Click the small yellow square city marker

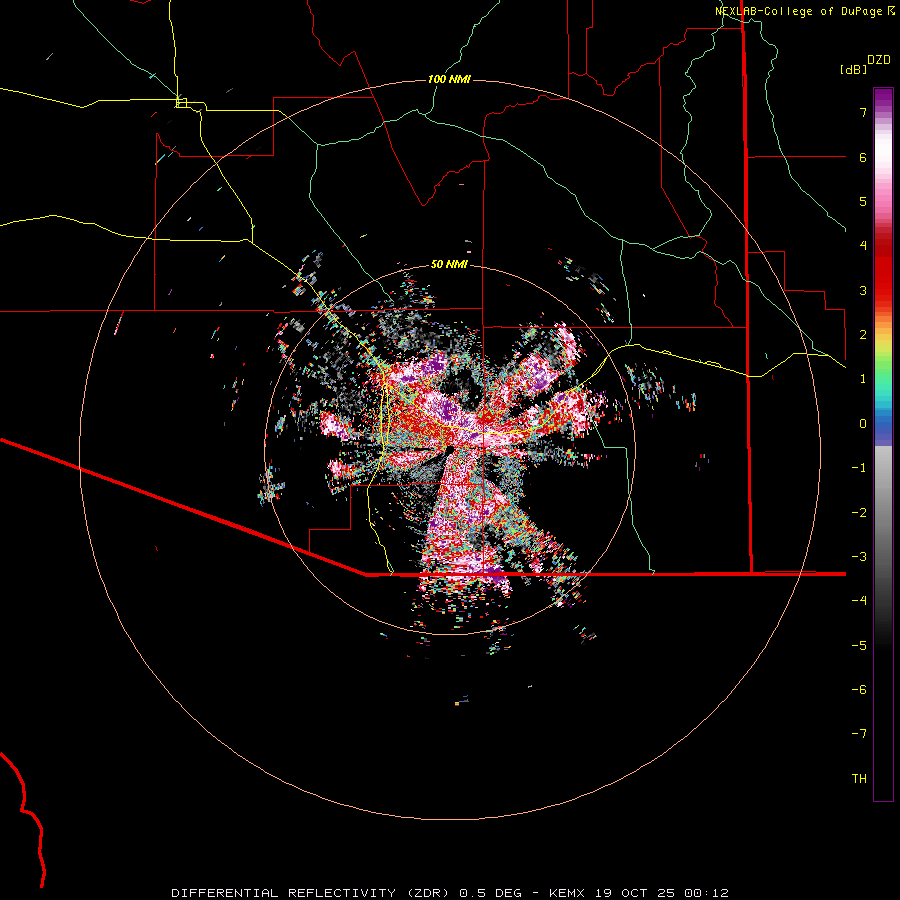click(182, 103)
